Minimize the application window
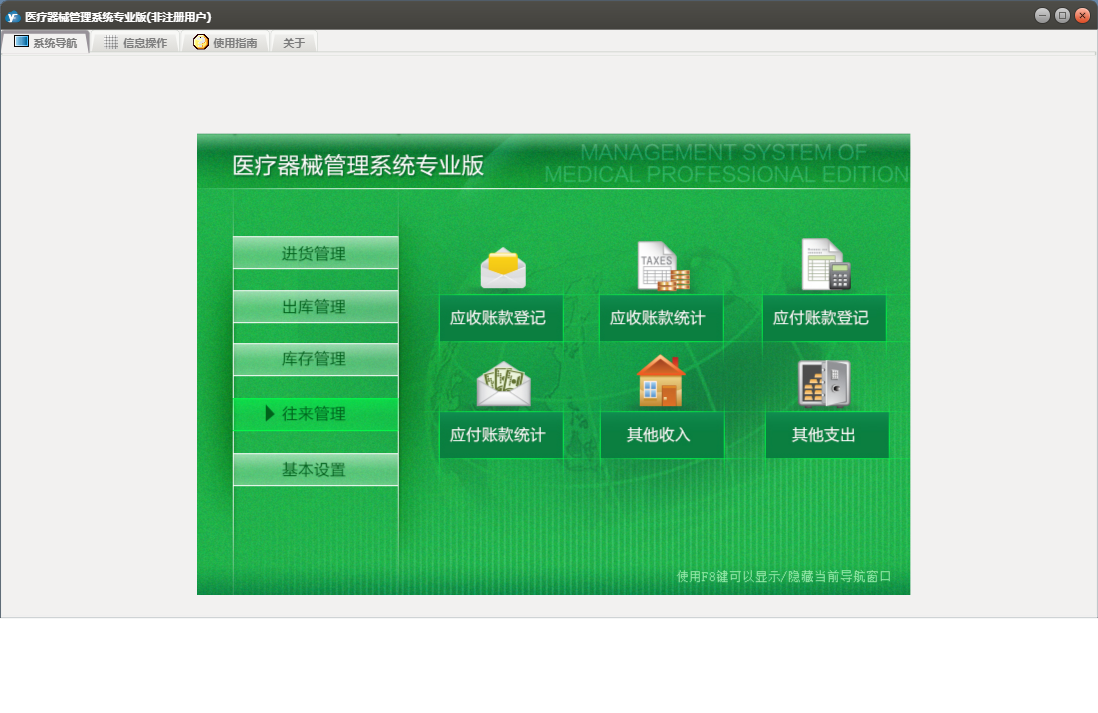 pos(1042,15)
